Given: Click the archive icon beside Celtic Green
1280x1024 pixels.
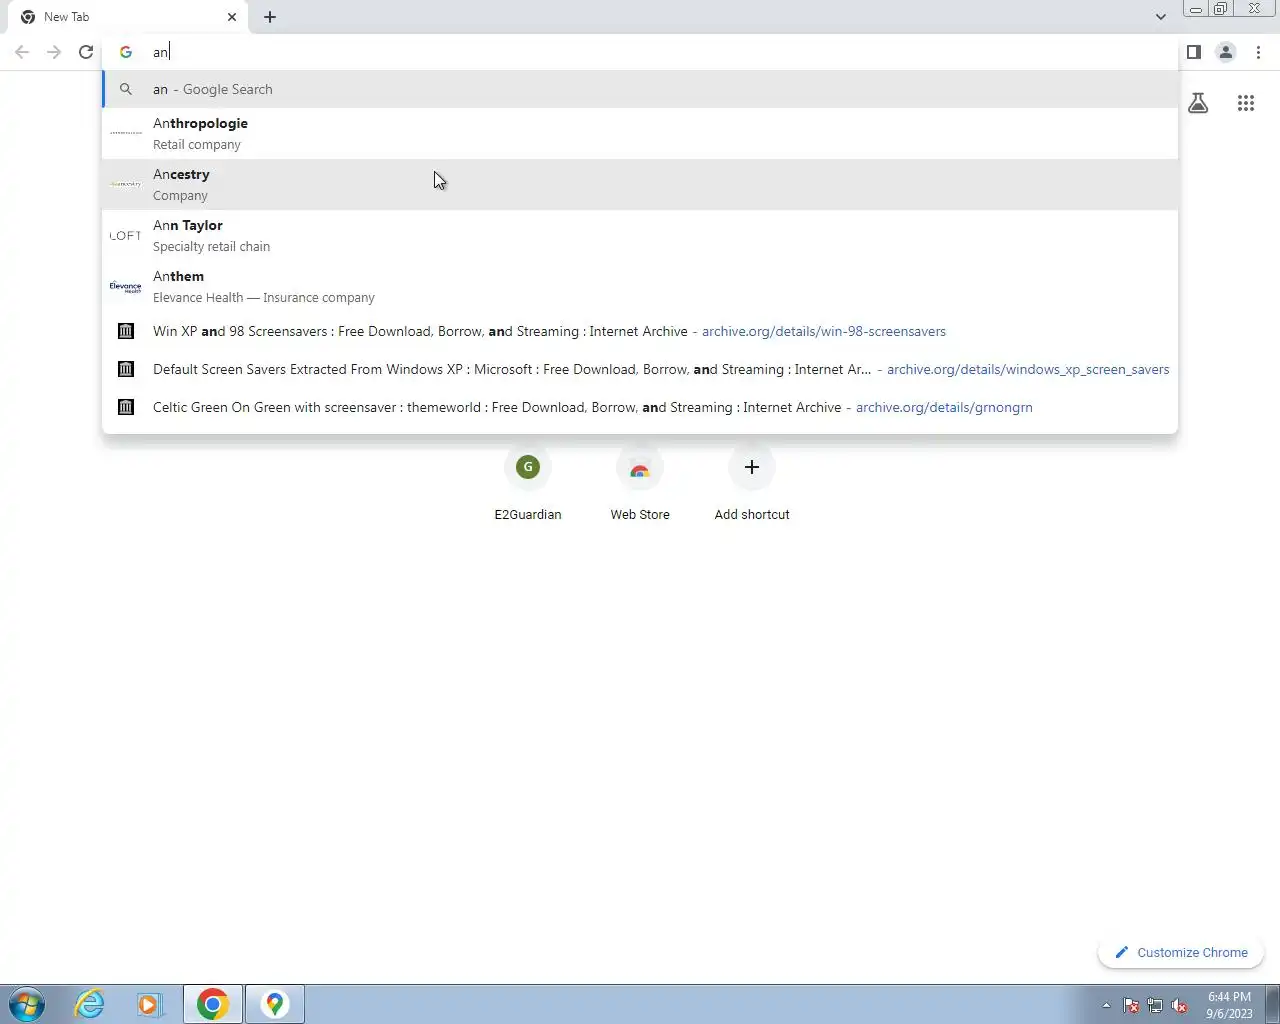Looking at the screenshot, I should pos(126,407).
